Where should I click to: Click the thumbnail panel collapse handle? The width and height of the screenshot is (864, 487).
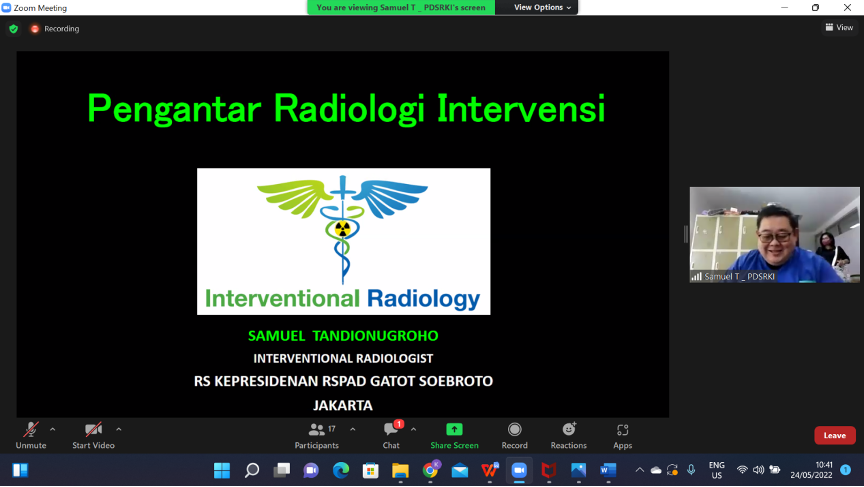pos(685,234)
